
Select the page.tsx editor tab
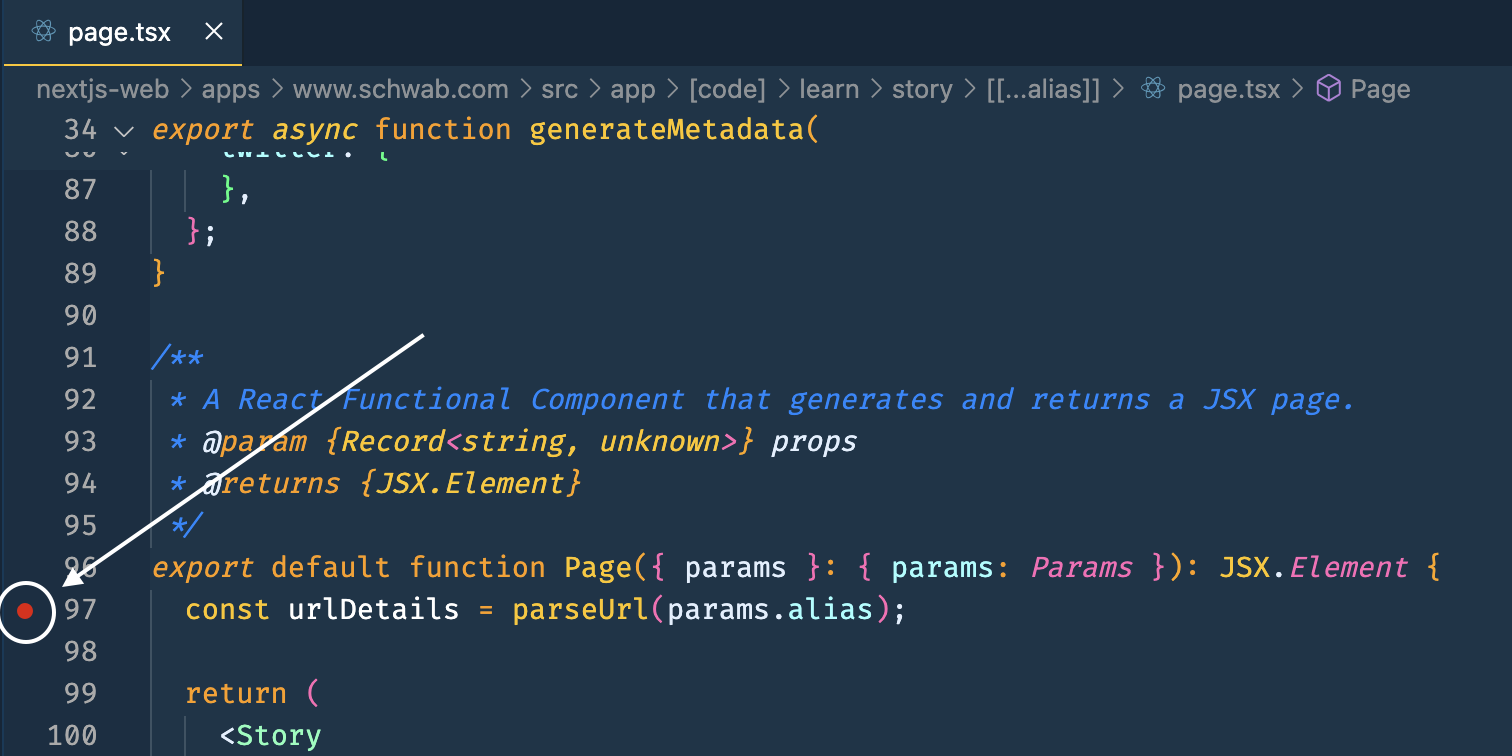(x=120, y=31)
